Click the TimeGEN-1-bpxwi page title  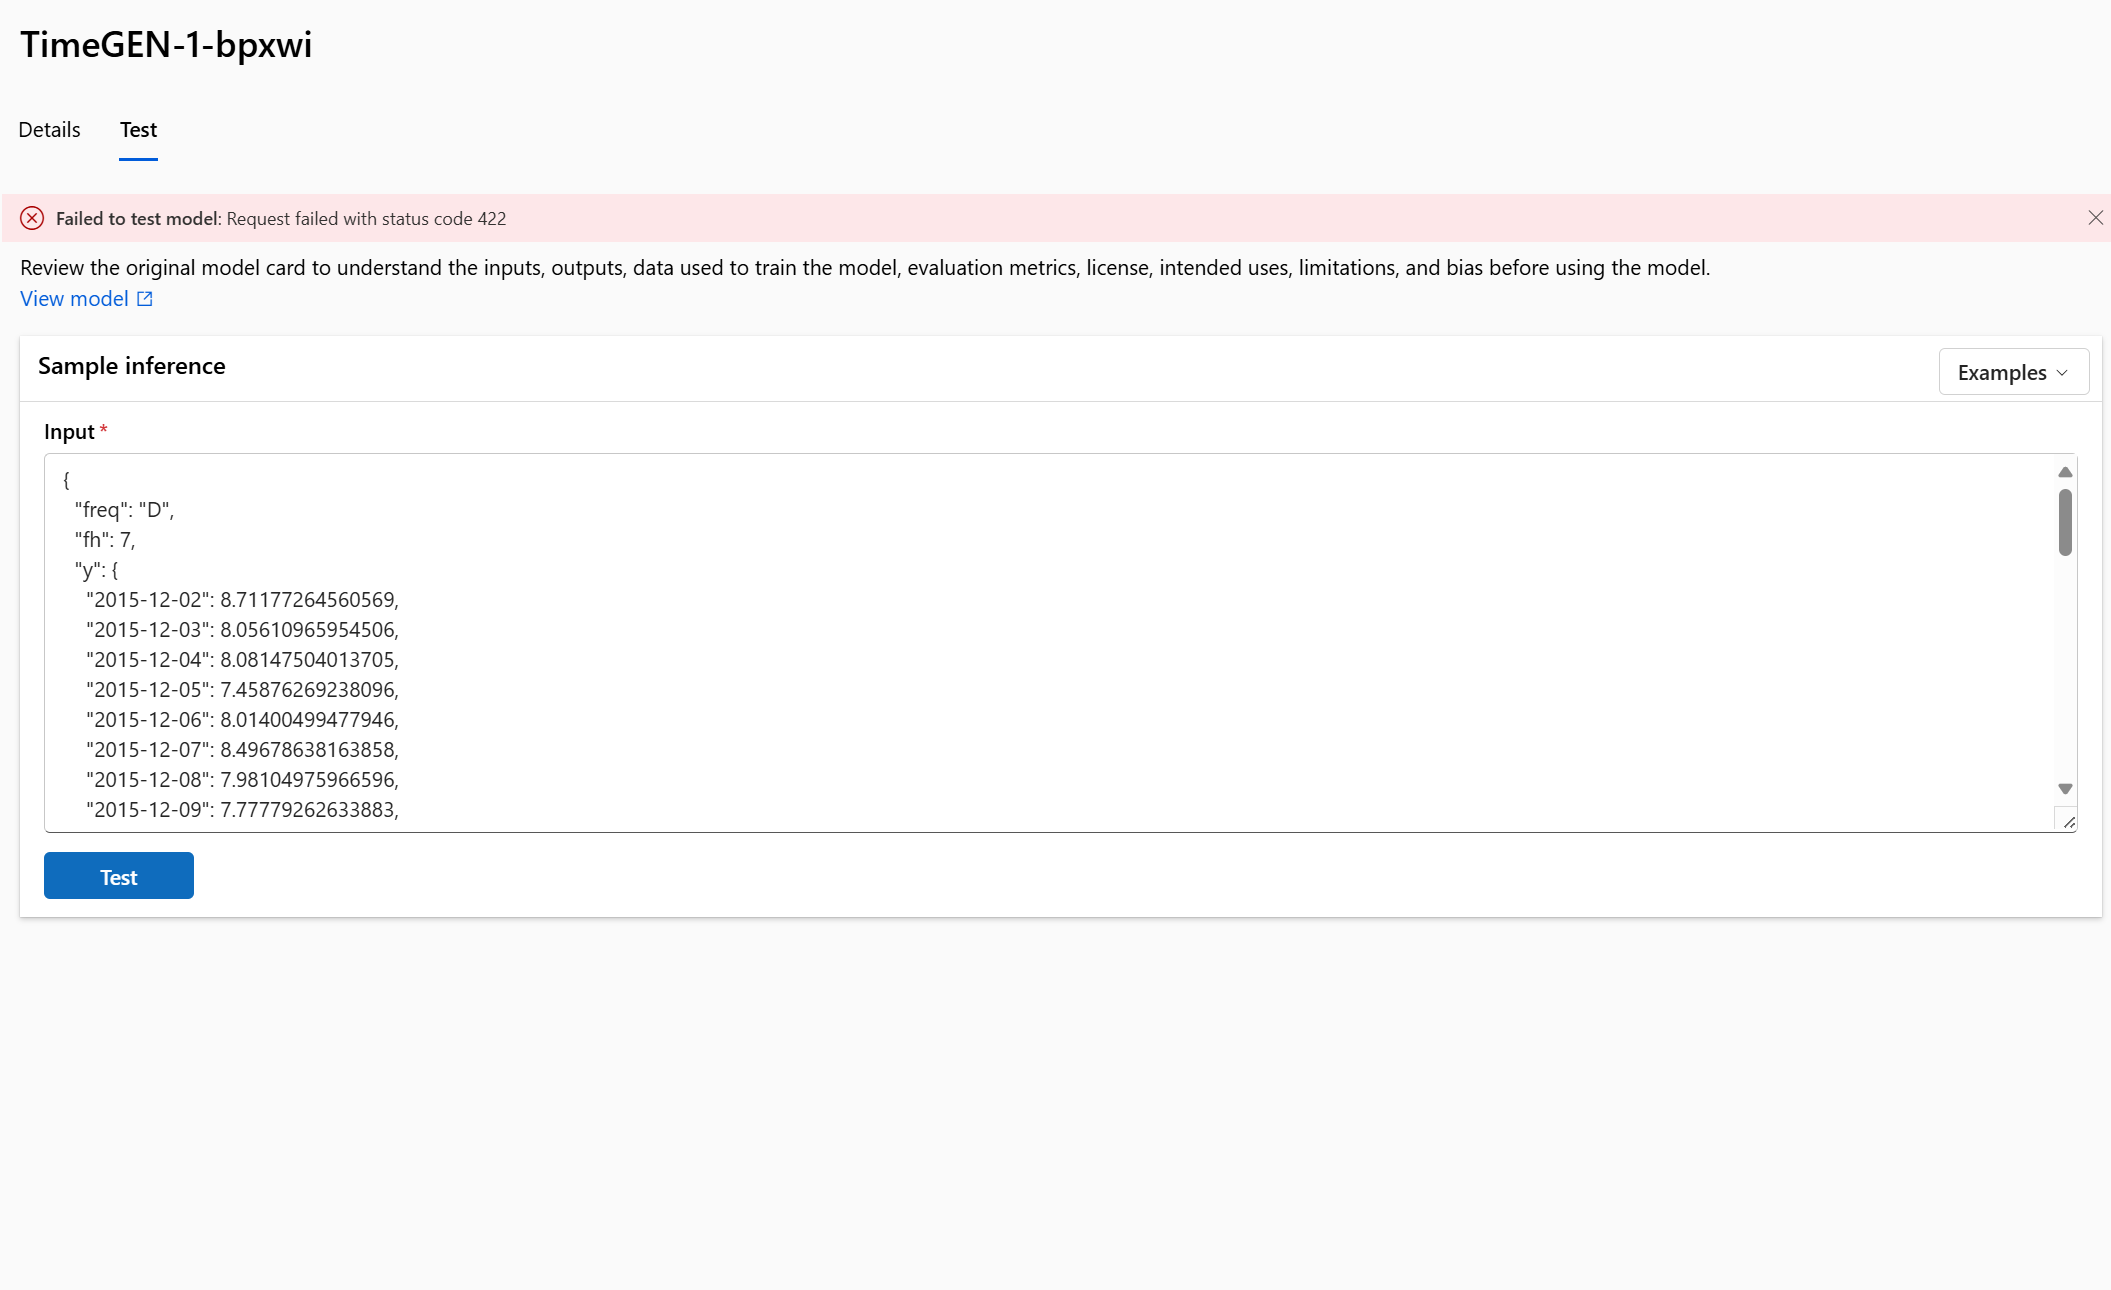pos(166,45)
